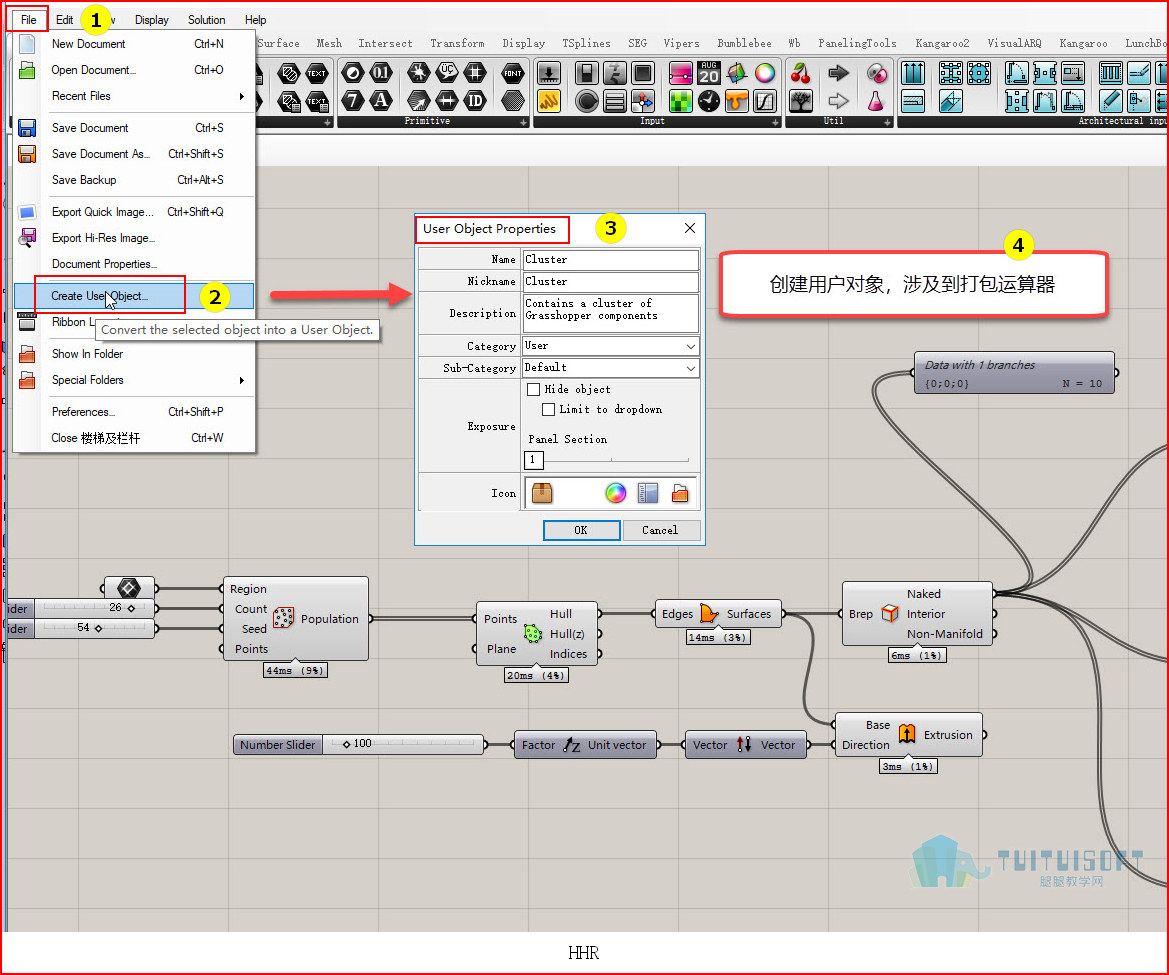
Task: Choose Save Document As from File menu
Action: (x=134, y=154)
